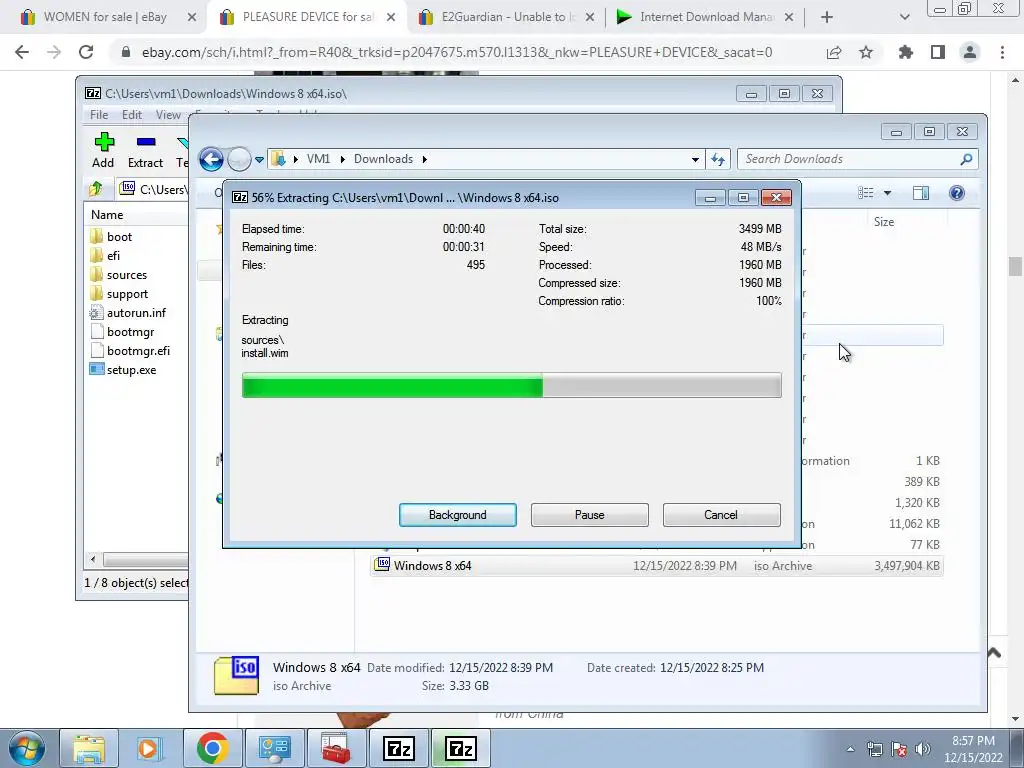Click the Background button
The width and height of the screenshot is (1024, 768).
pos(457,515)
